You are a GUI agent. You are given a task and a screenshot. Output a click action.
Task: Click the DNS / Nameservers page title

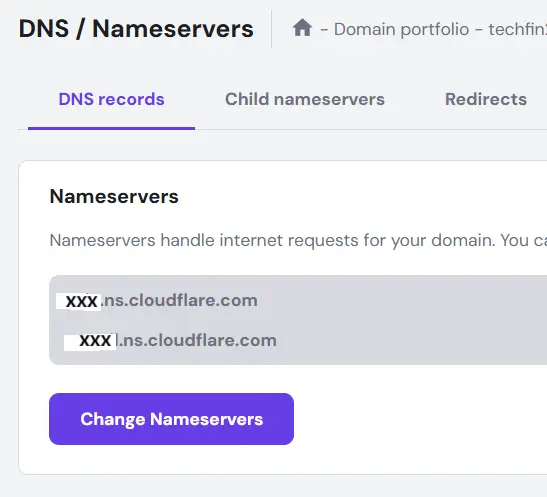[x=136, y=29]
